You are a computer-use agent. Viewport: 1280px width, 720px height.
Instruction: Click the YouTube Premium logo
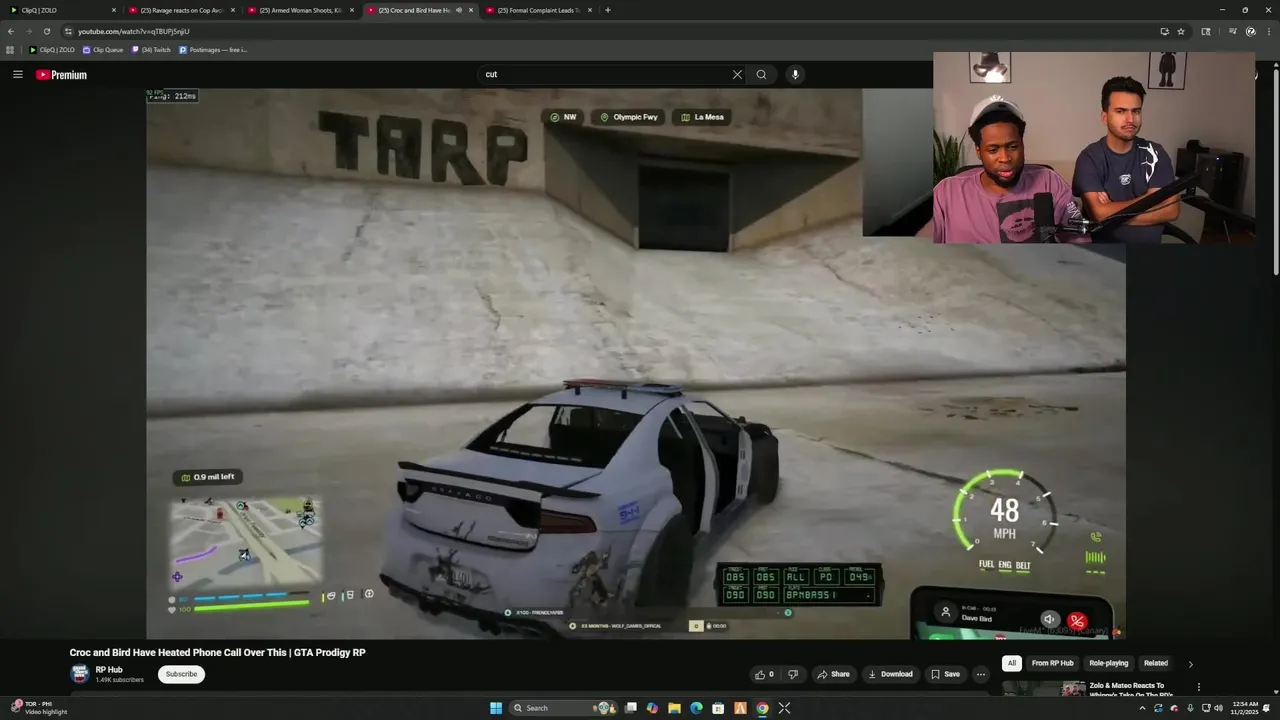pos(61,75)
